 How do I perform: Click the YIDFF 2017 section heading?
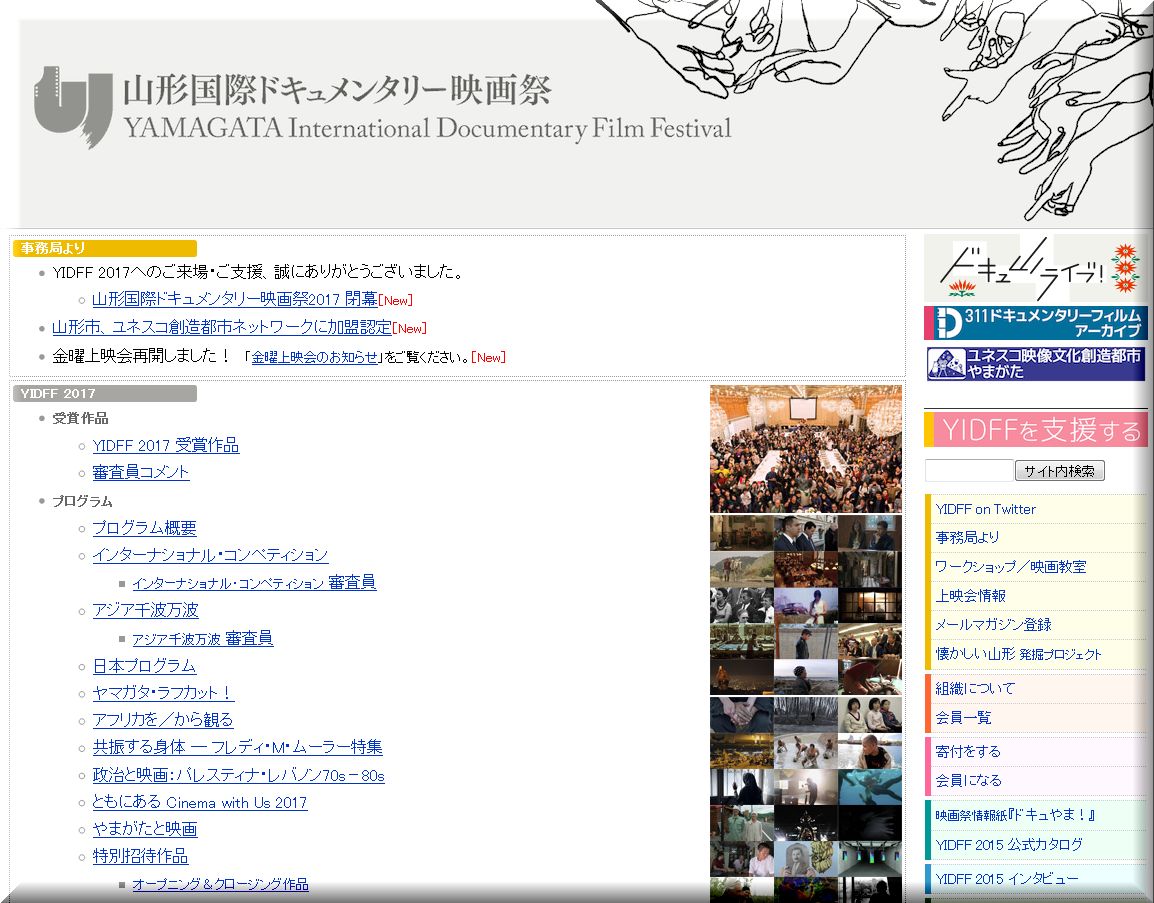pos(105,394)
